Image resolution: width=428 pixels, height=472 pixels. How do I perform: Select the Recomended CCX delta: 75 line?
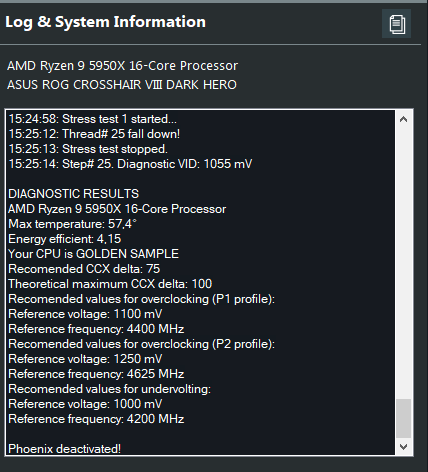point(84,269)
